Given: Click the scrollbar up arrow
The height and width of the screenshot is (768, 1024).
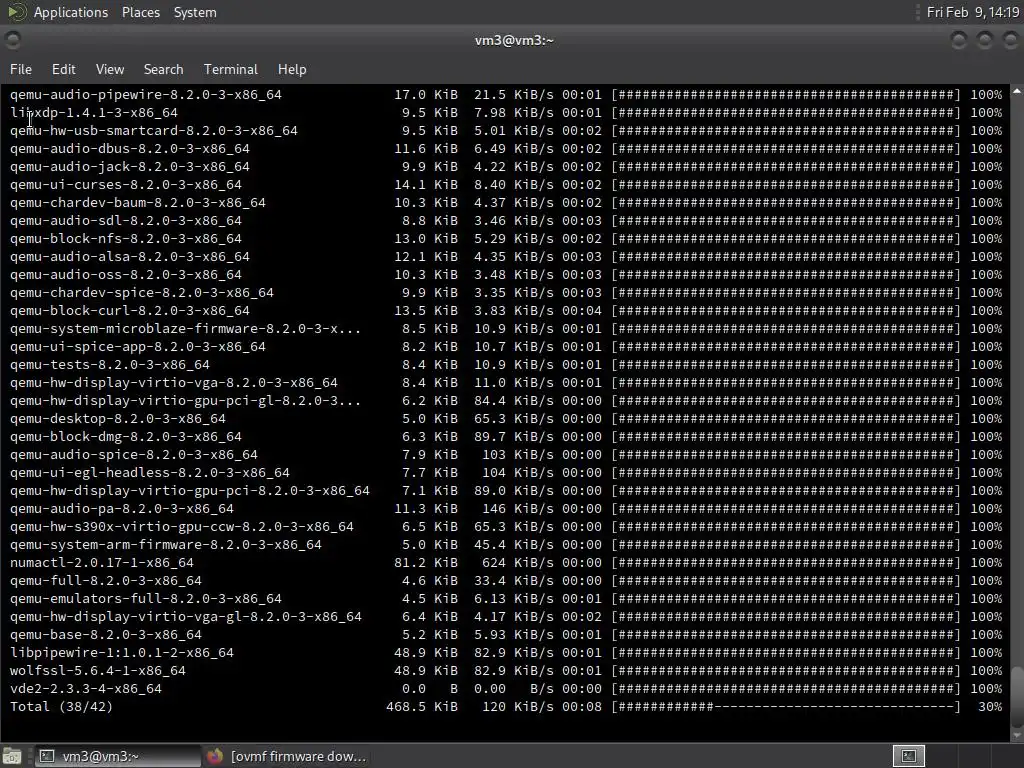Looking at the screenshot, I should tap(1017, 92).
